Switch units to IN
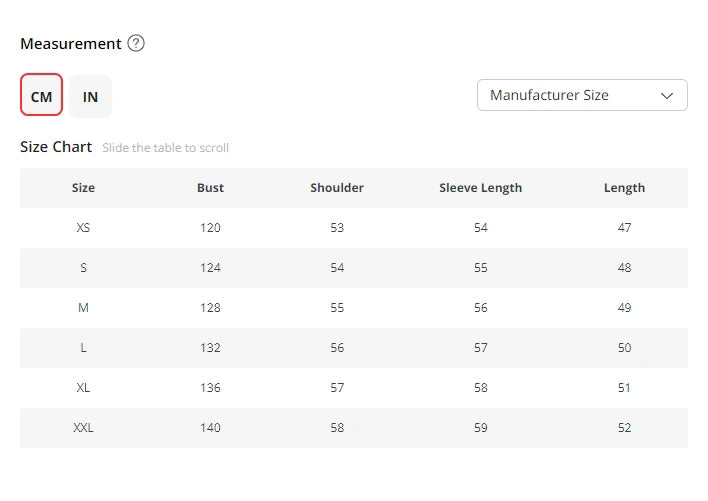This screenshot has width=708, height=501. point(90,96)
